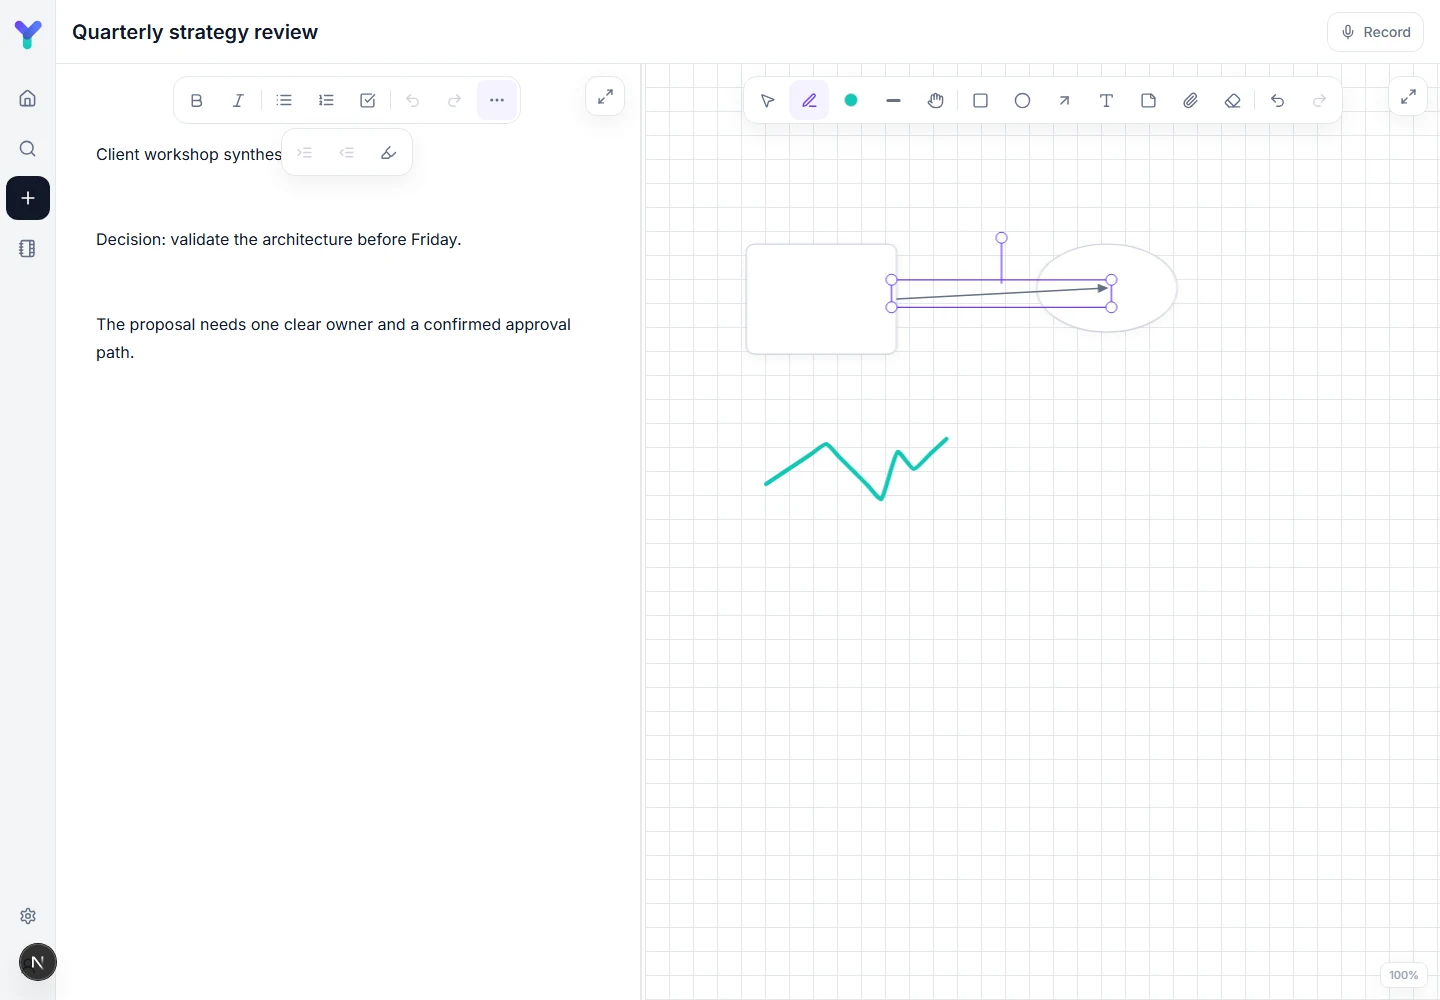
Task: Redo the canvas action
Action: (1319, 100)
